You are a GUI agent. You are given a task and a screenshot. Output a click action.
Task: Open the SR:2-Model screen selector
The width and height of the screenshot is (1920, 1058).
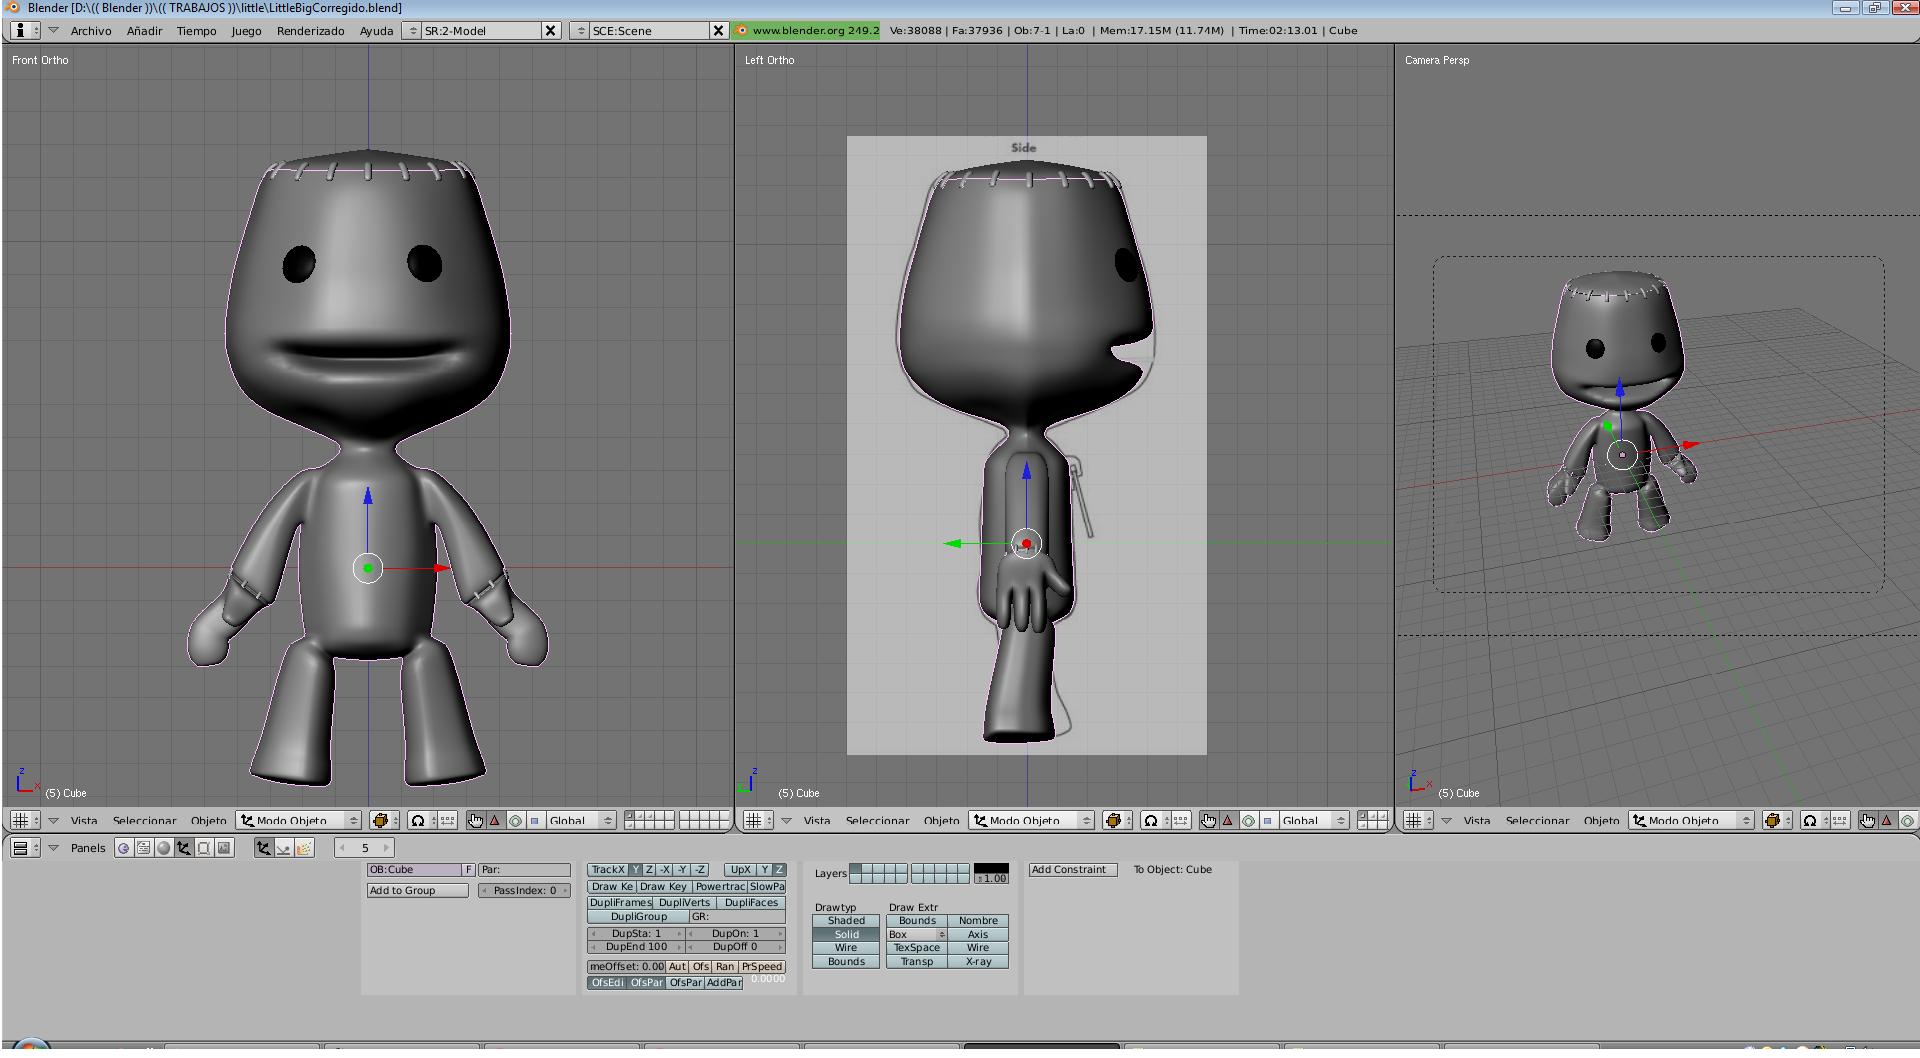pyautogui.click(x=472, y=31)
